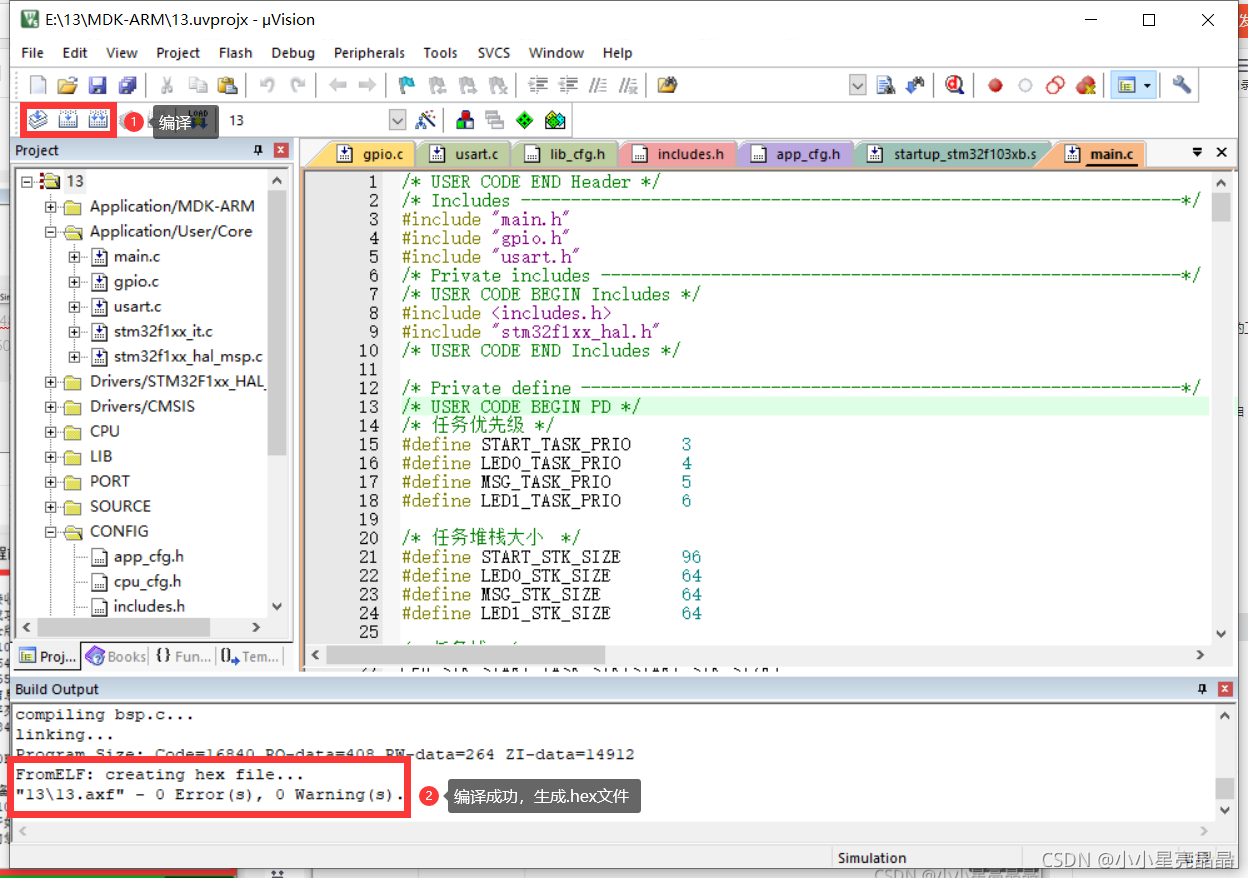
Task: Start a debug session with the magnifier-d icon
Action: click(x=954, y=85)
